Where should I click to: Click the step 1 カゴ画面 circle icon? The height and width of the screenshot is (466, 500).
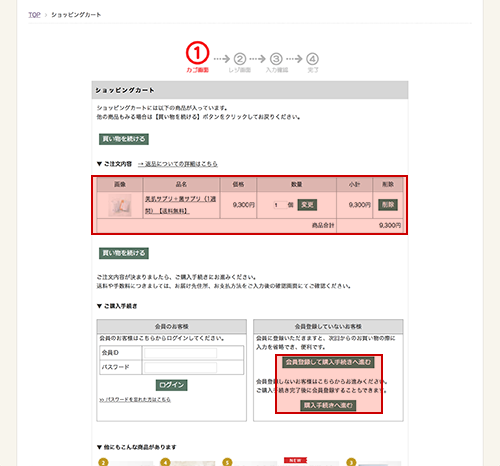coord(197,53)
